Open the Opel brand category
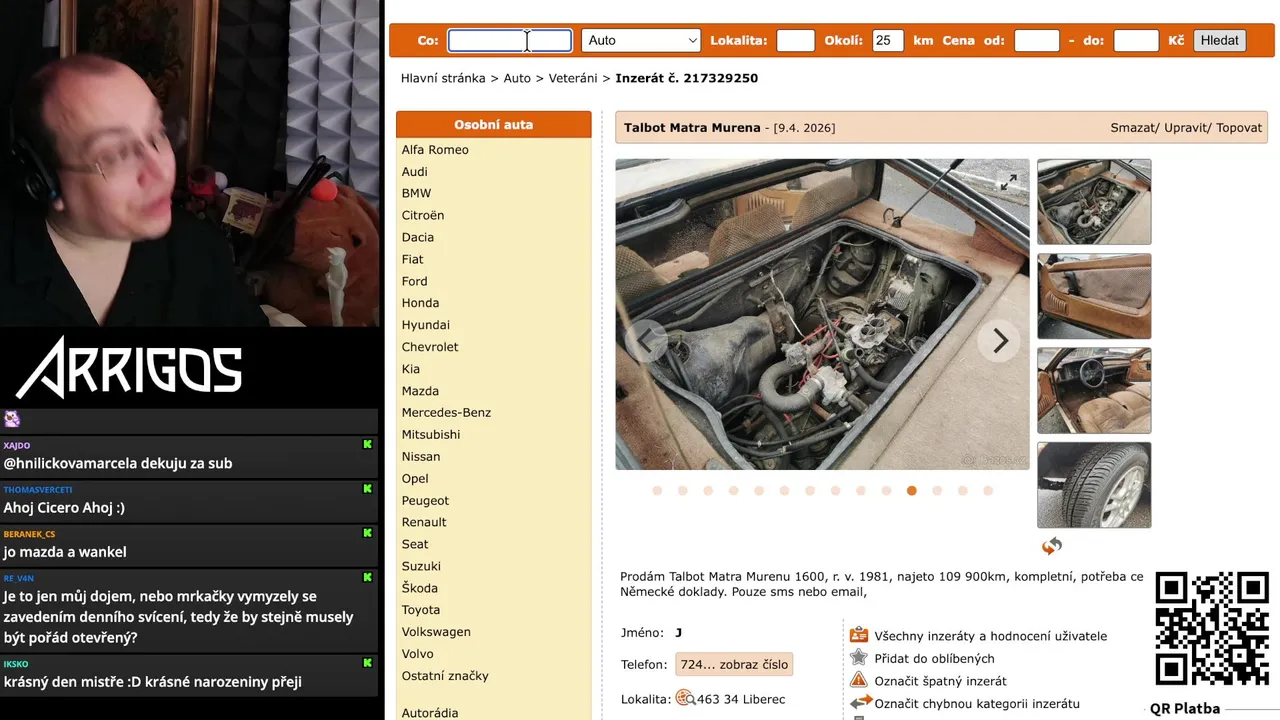The image size is (1280, 720). click(x=415, y=479)
